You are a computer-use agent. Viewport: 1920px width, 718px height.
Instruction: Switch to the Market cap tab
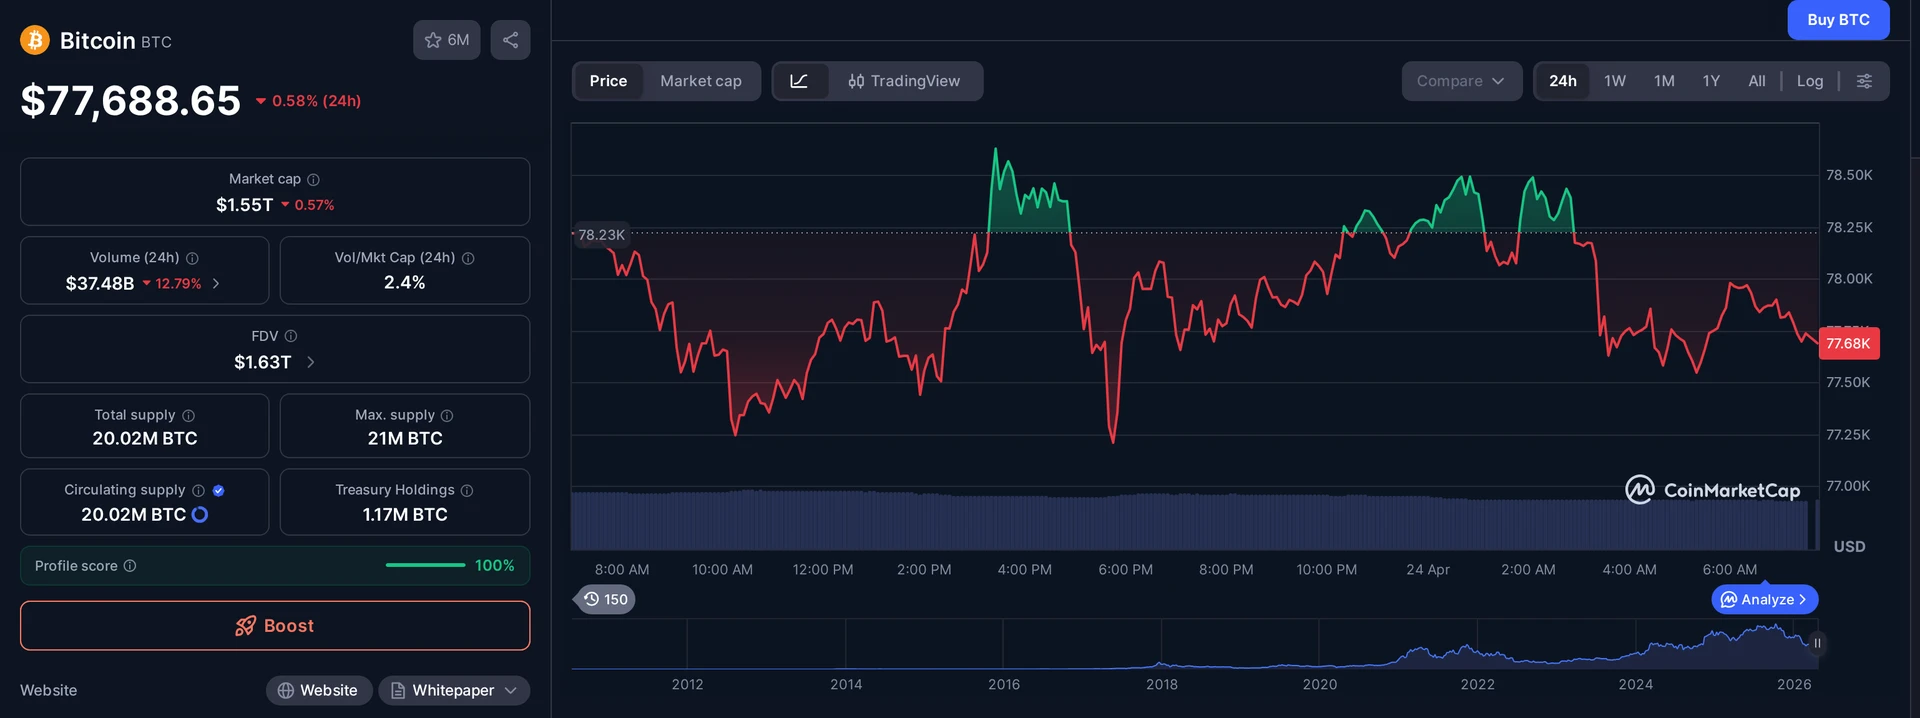(701, 81)
